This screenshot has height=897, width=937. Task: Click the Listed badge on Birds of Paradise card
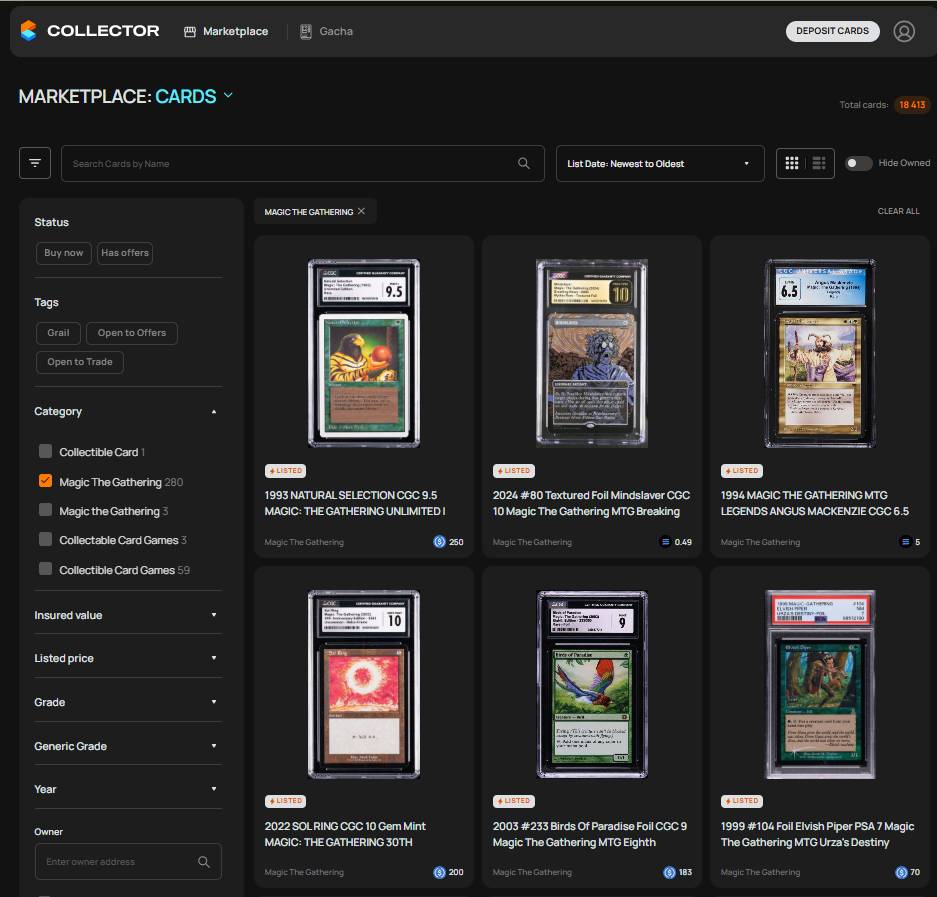(x=513, y=800)
